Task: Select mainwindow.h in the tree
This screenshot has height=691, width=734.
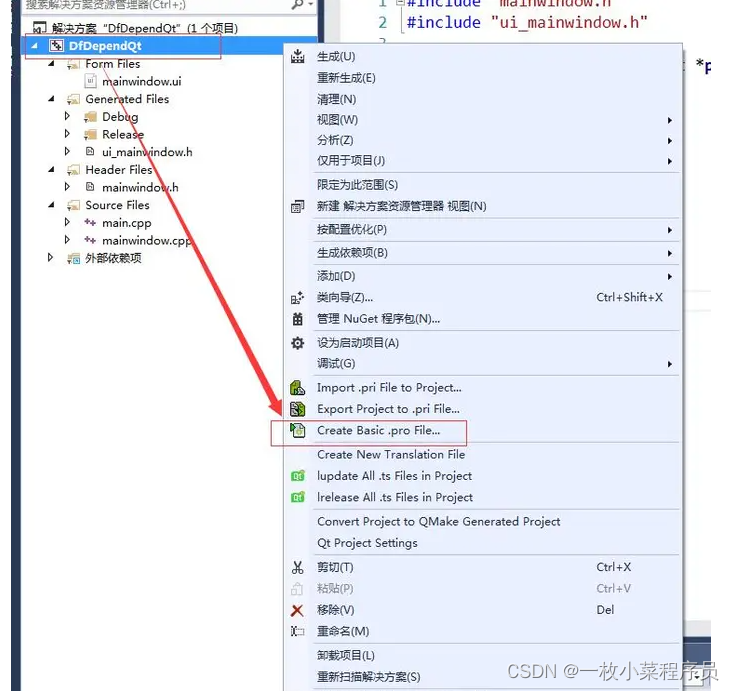Action: tap(140, 187)
